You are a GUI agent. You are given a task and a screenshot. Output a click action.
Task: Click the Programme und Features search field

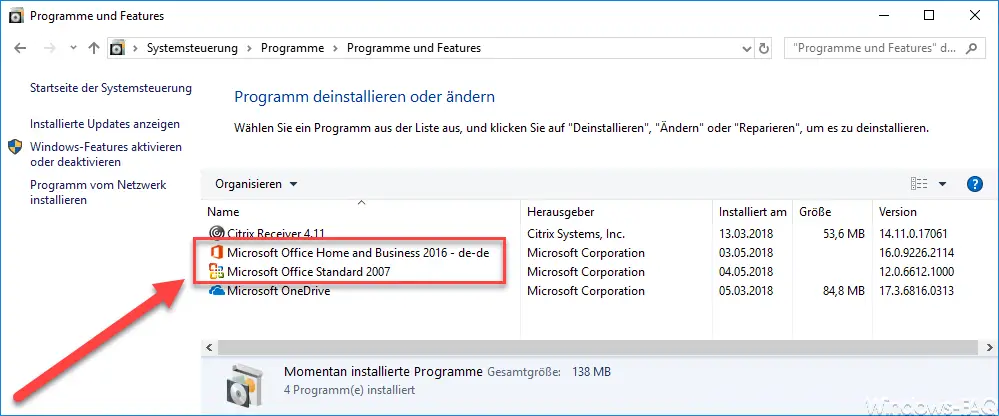(884, 48)
